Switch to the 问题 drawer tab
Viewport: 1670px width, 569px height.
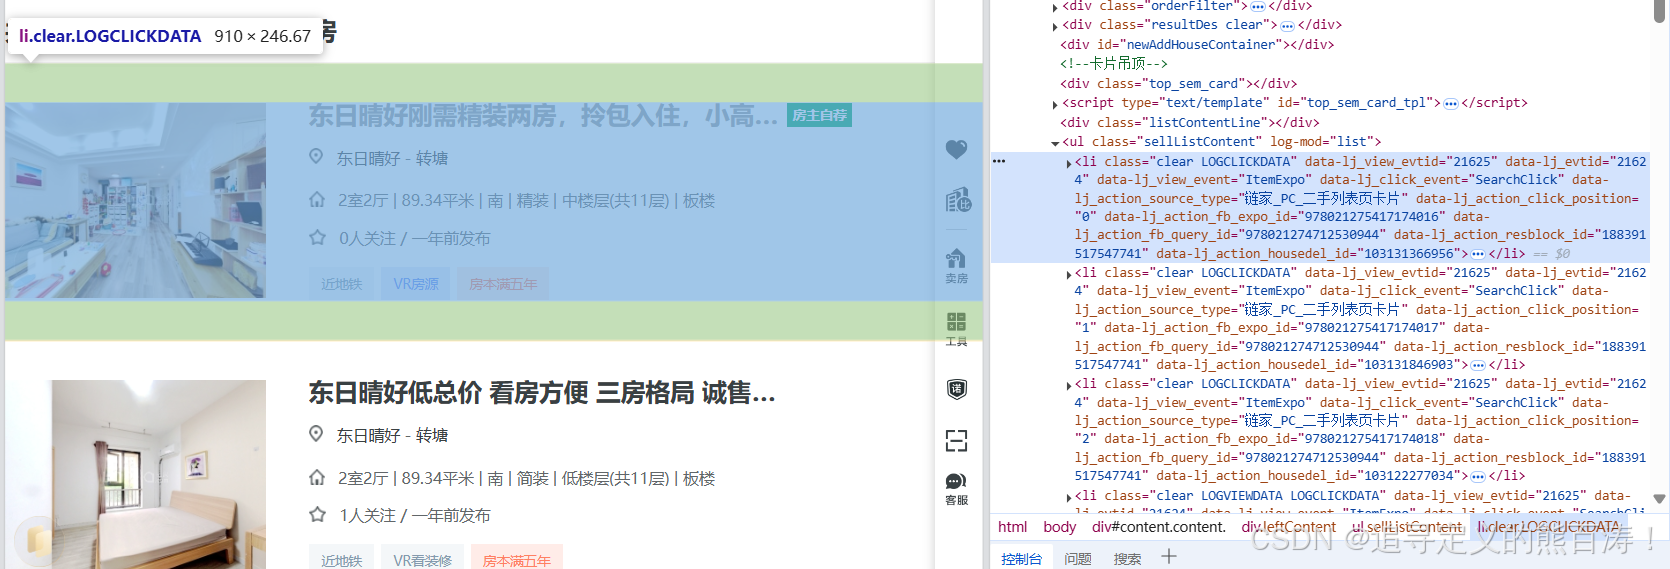tap(1078, 559)
